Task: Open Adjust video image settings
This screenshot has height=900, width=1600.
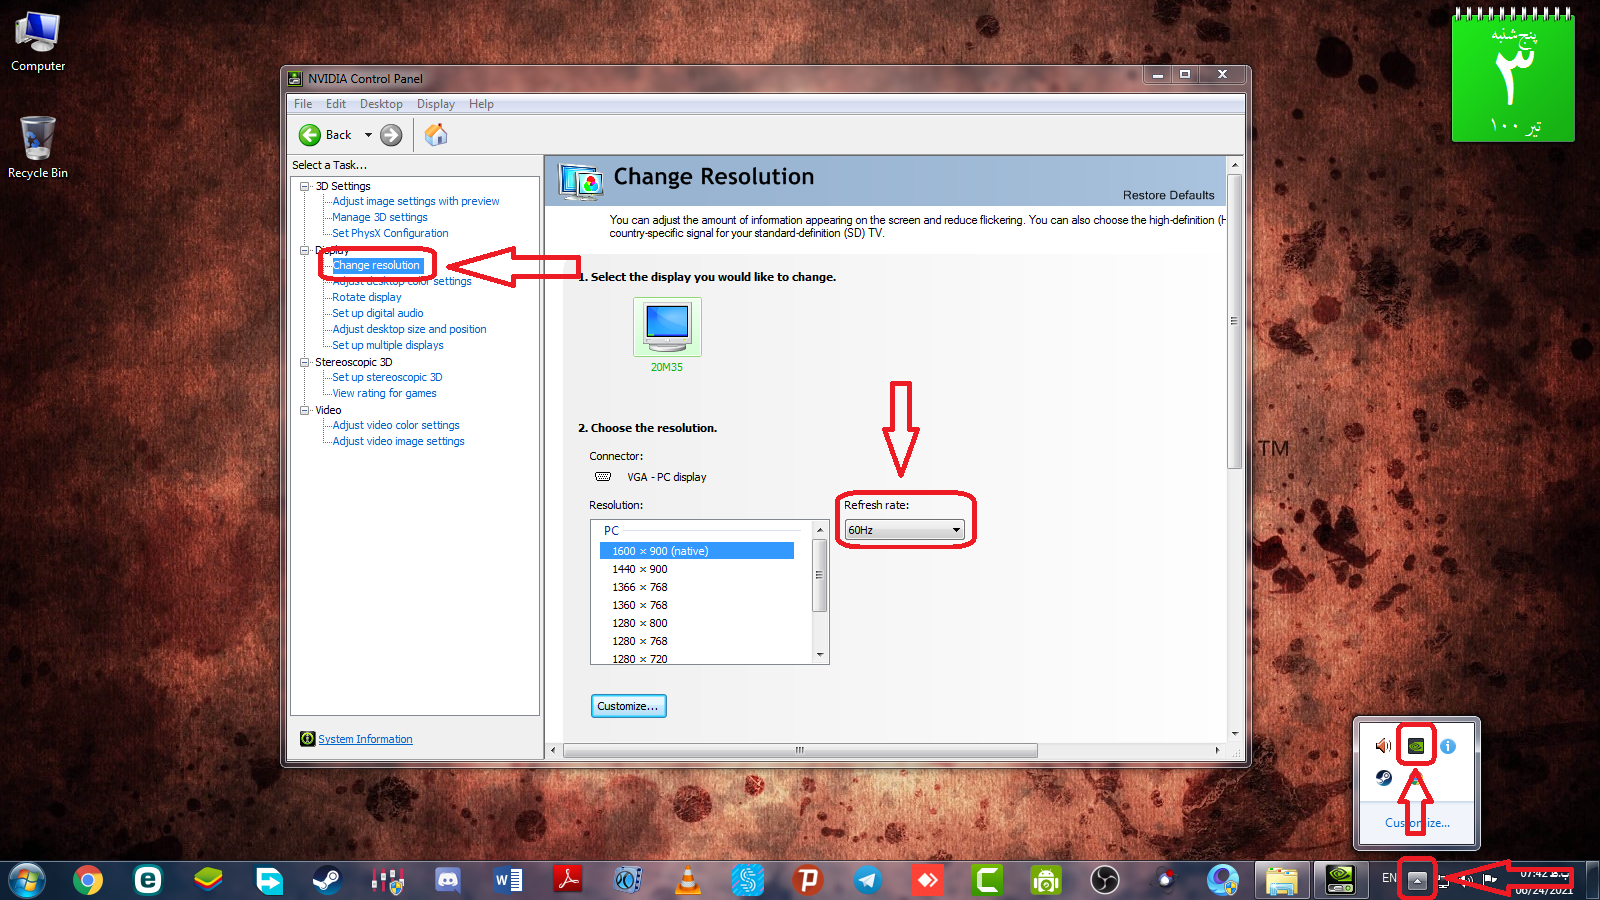Action: pyautogui.click(x=398, y=441)
